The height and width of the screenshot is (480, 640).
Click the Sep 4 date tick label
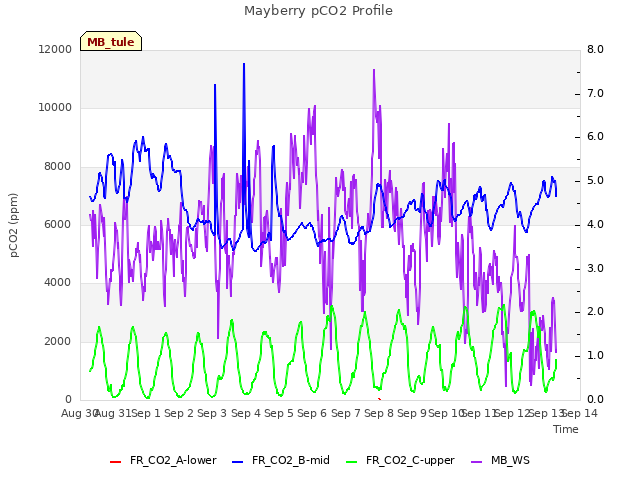[246, 413]
